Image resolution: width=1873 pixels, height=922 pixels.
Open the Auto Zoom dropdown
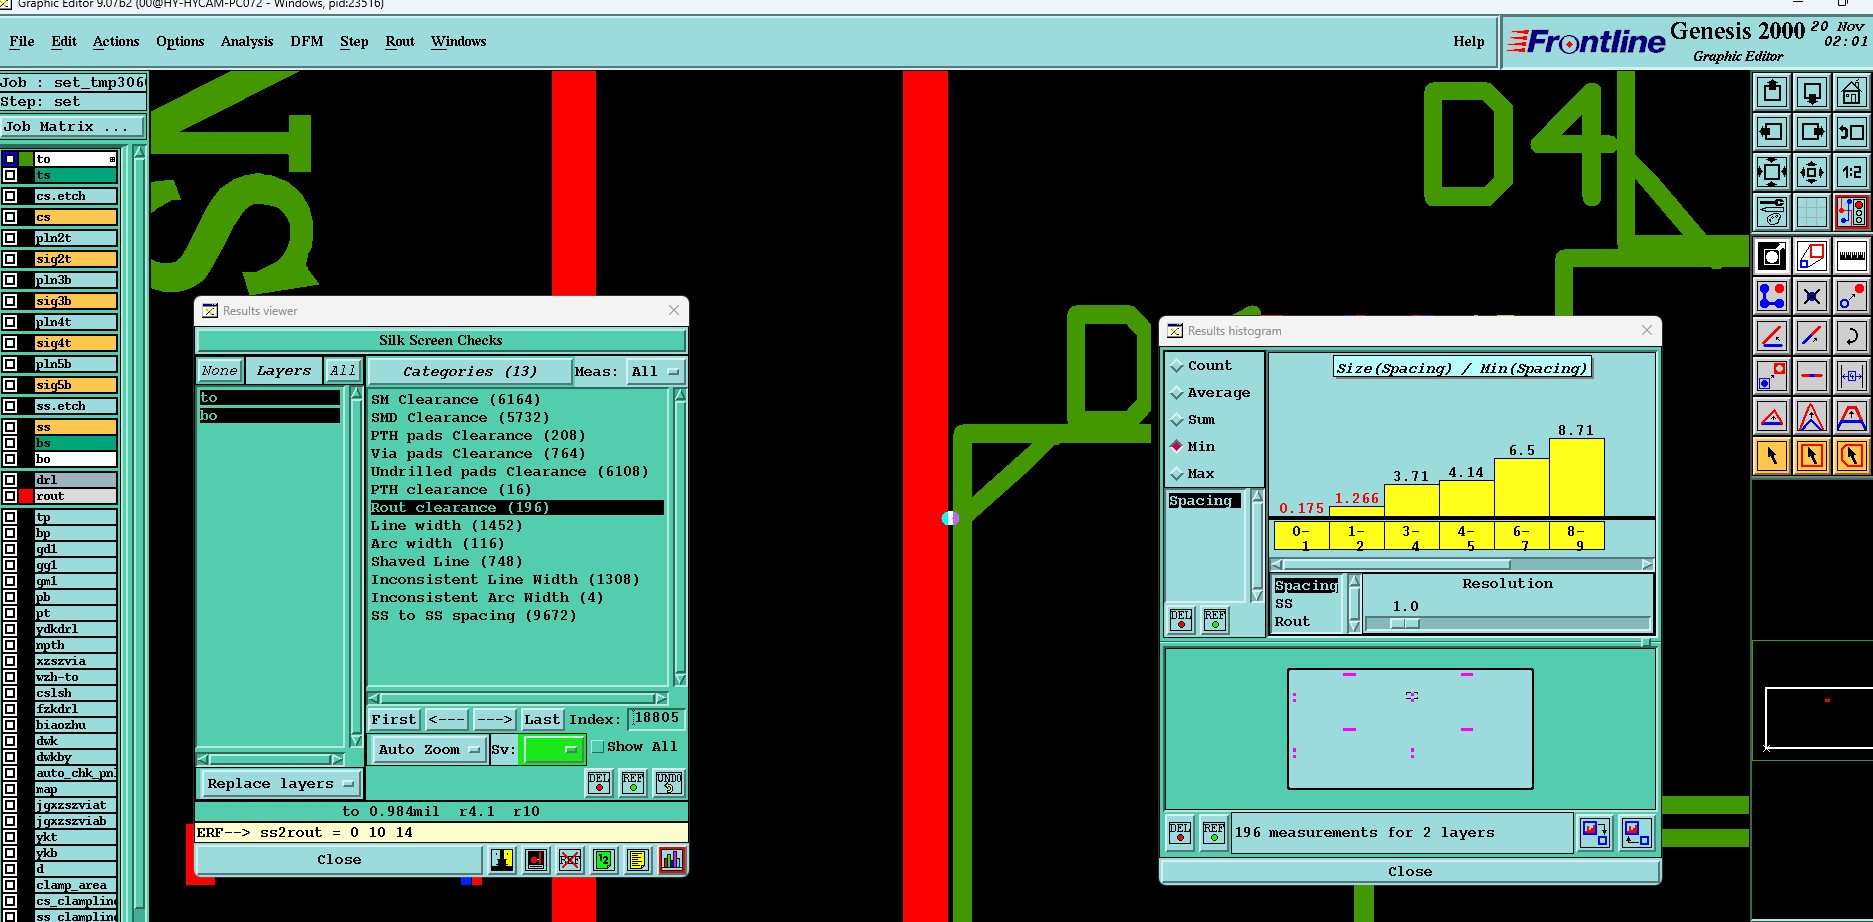pyautogui.click(x=429, y=749)
